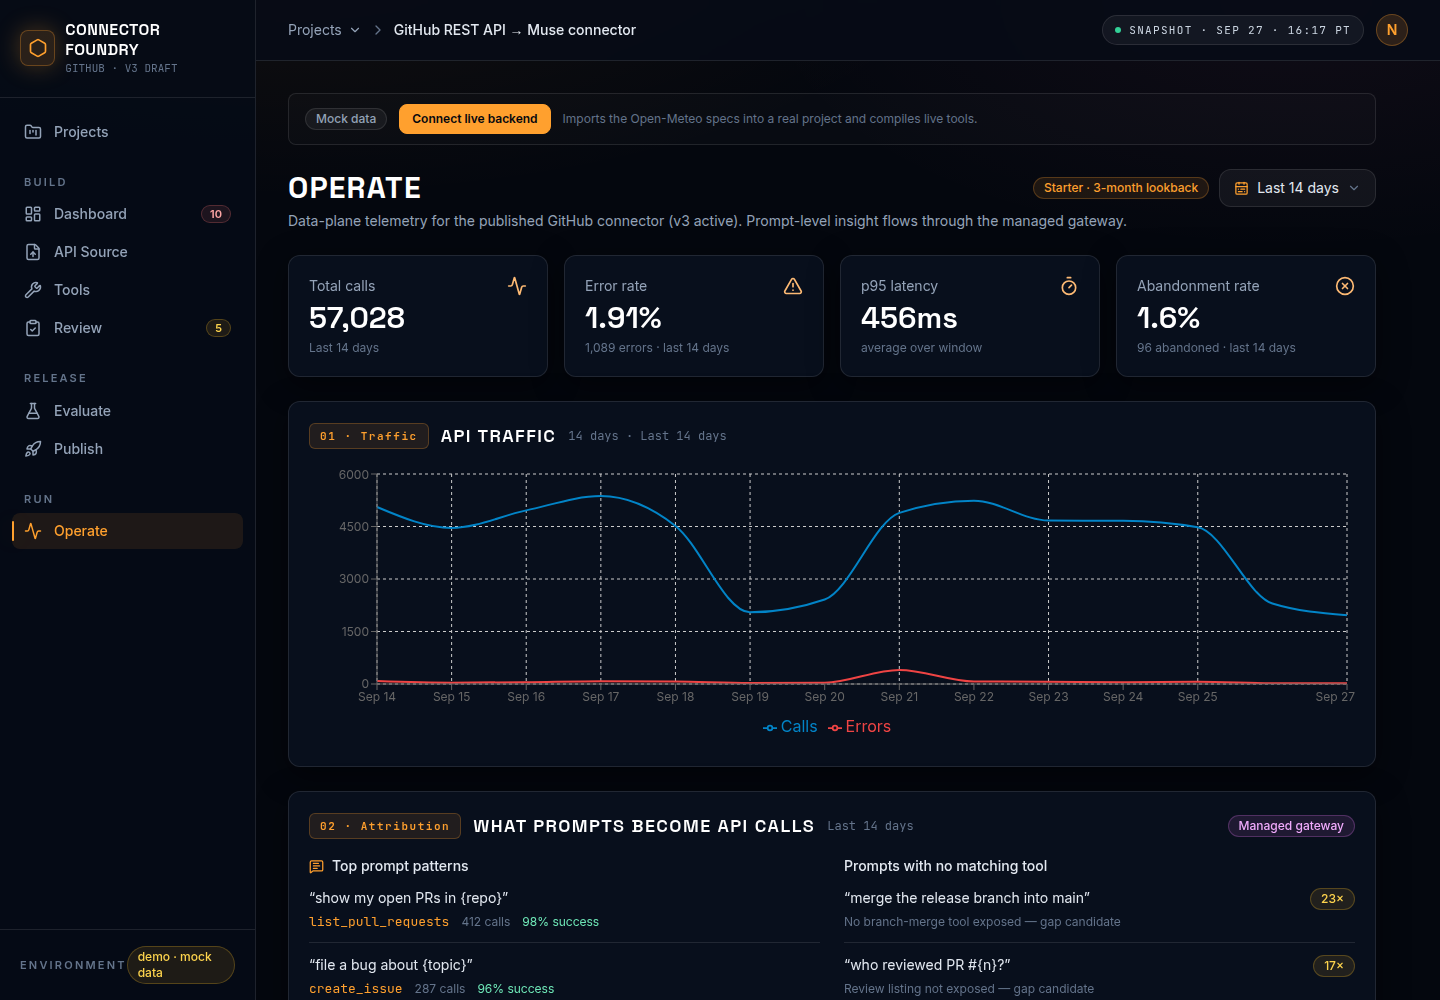Viewport: 1440px width, 1000px height.
Task: Click the Top prompt patterns chat icon
Action: pos(317,866)
